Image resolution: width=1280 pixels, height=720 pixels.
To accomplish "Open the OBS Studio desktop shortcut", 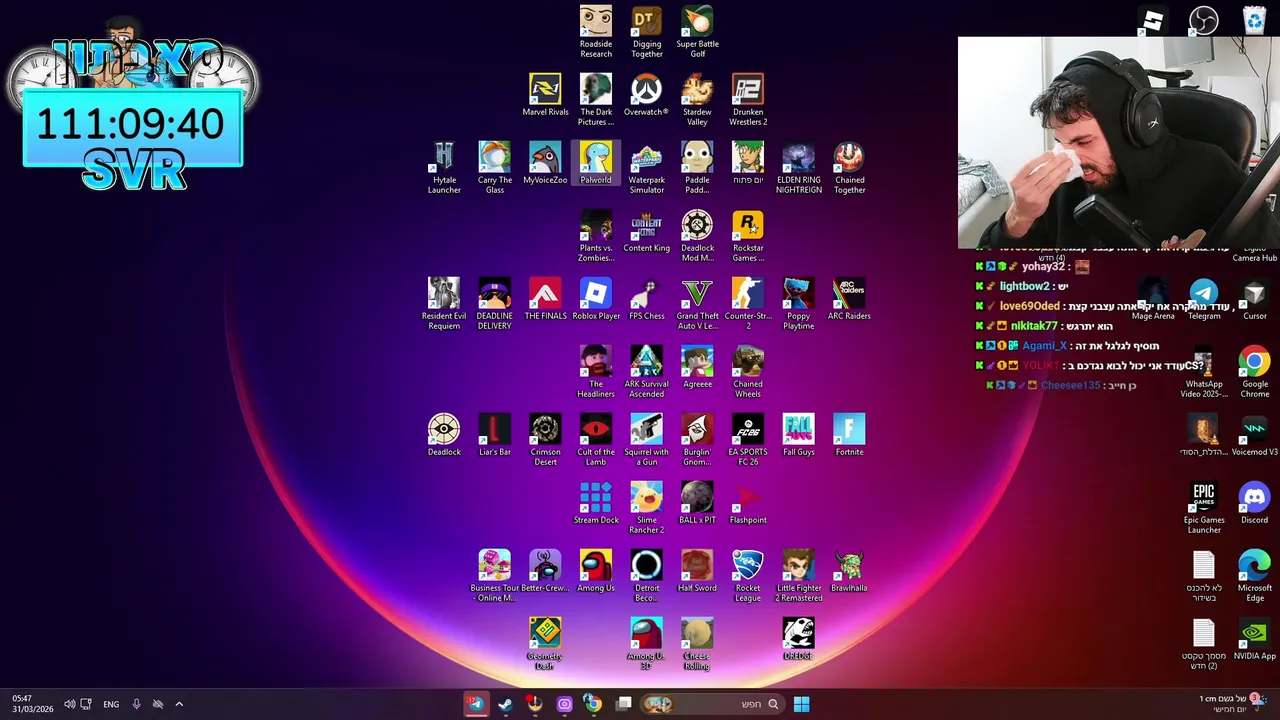I will (x=1204, y=20).
